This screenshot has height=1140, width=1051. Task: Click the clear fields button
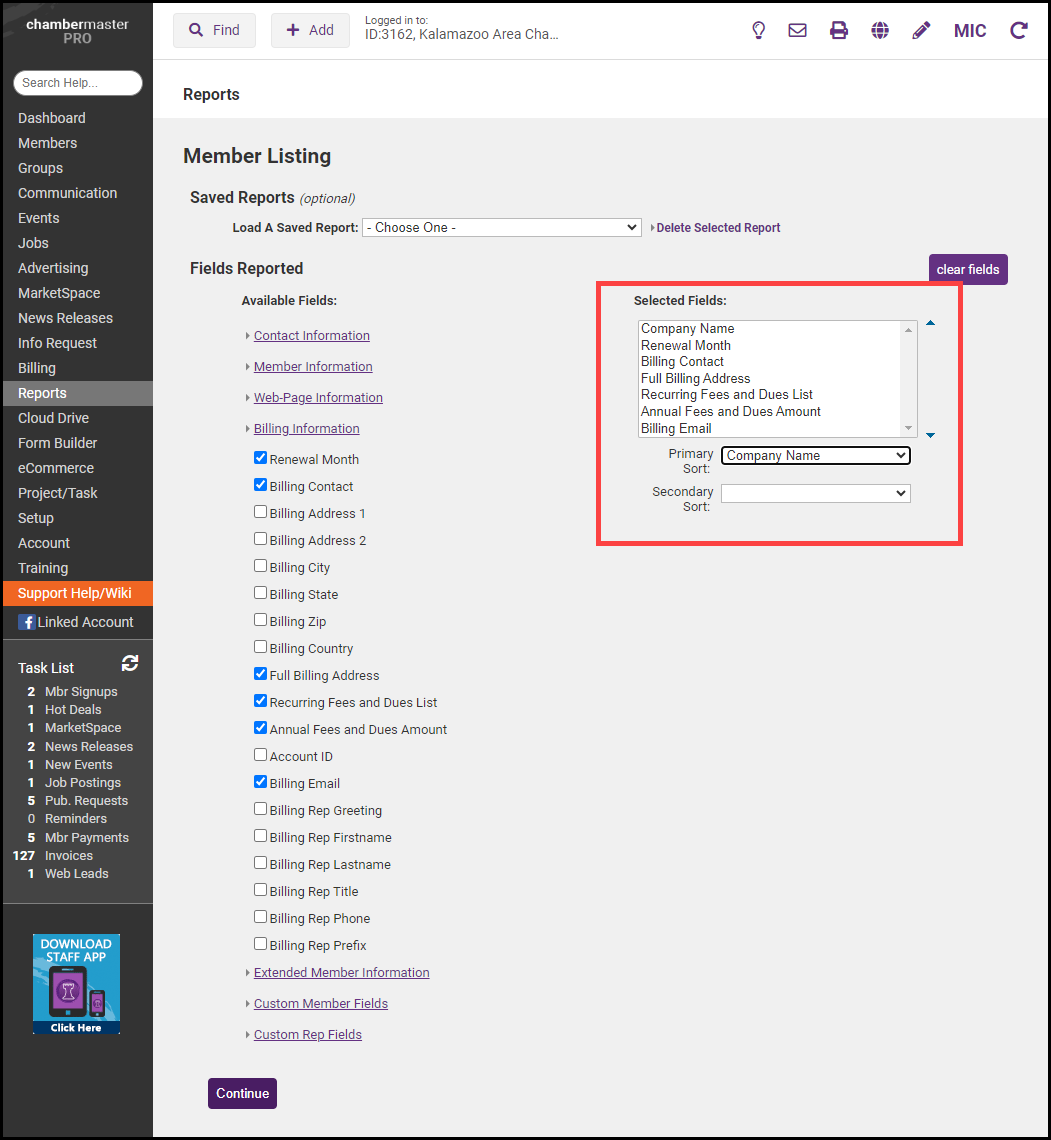[x=967, y=270]
